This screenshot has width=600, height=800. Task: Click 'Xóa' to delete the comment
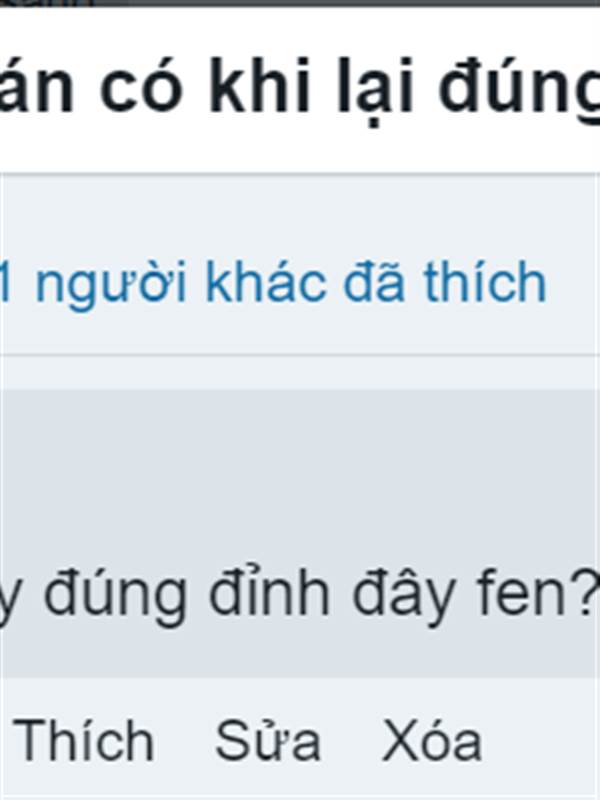[432, 741]
